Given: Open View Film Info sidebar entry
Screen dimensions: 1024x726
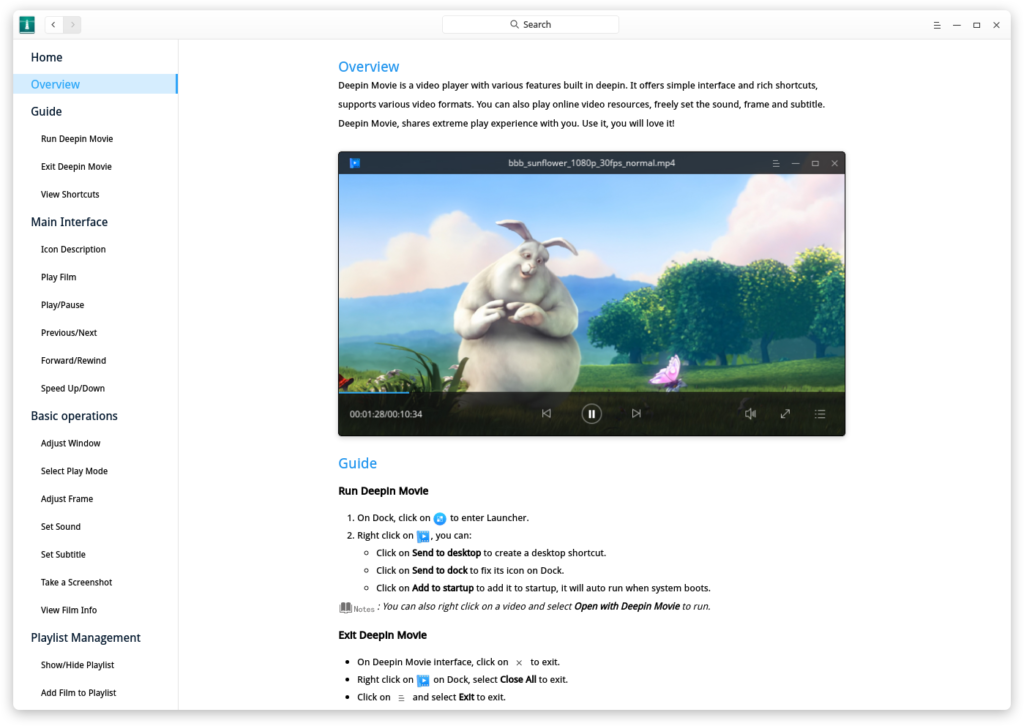Looking at the screenshot, I should click(69, 610).
